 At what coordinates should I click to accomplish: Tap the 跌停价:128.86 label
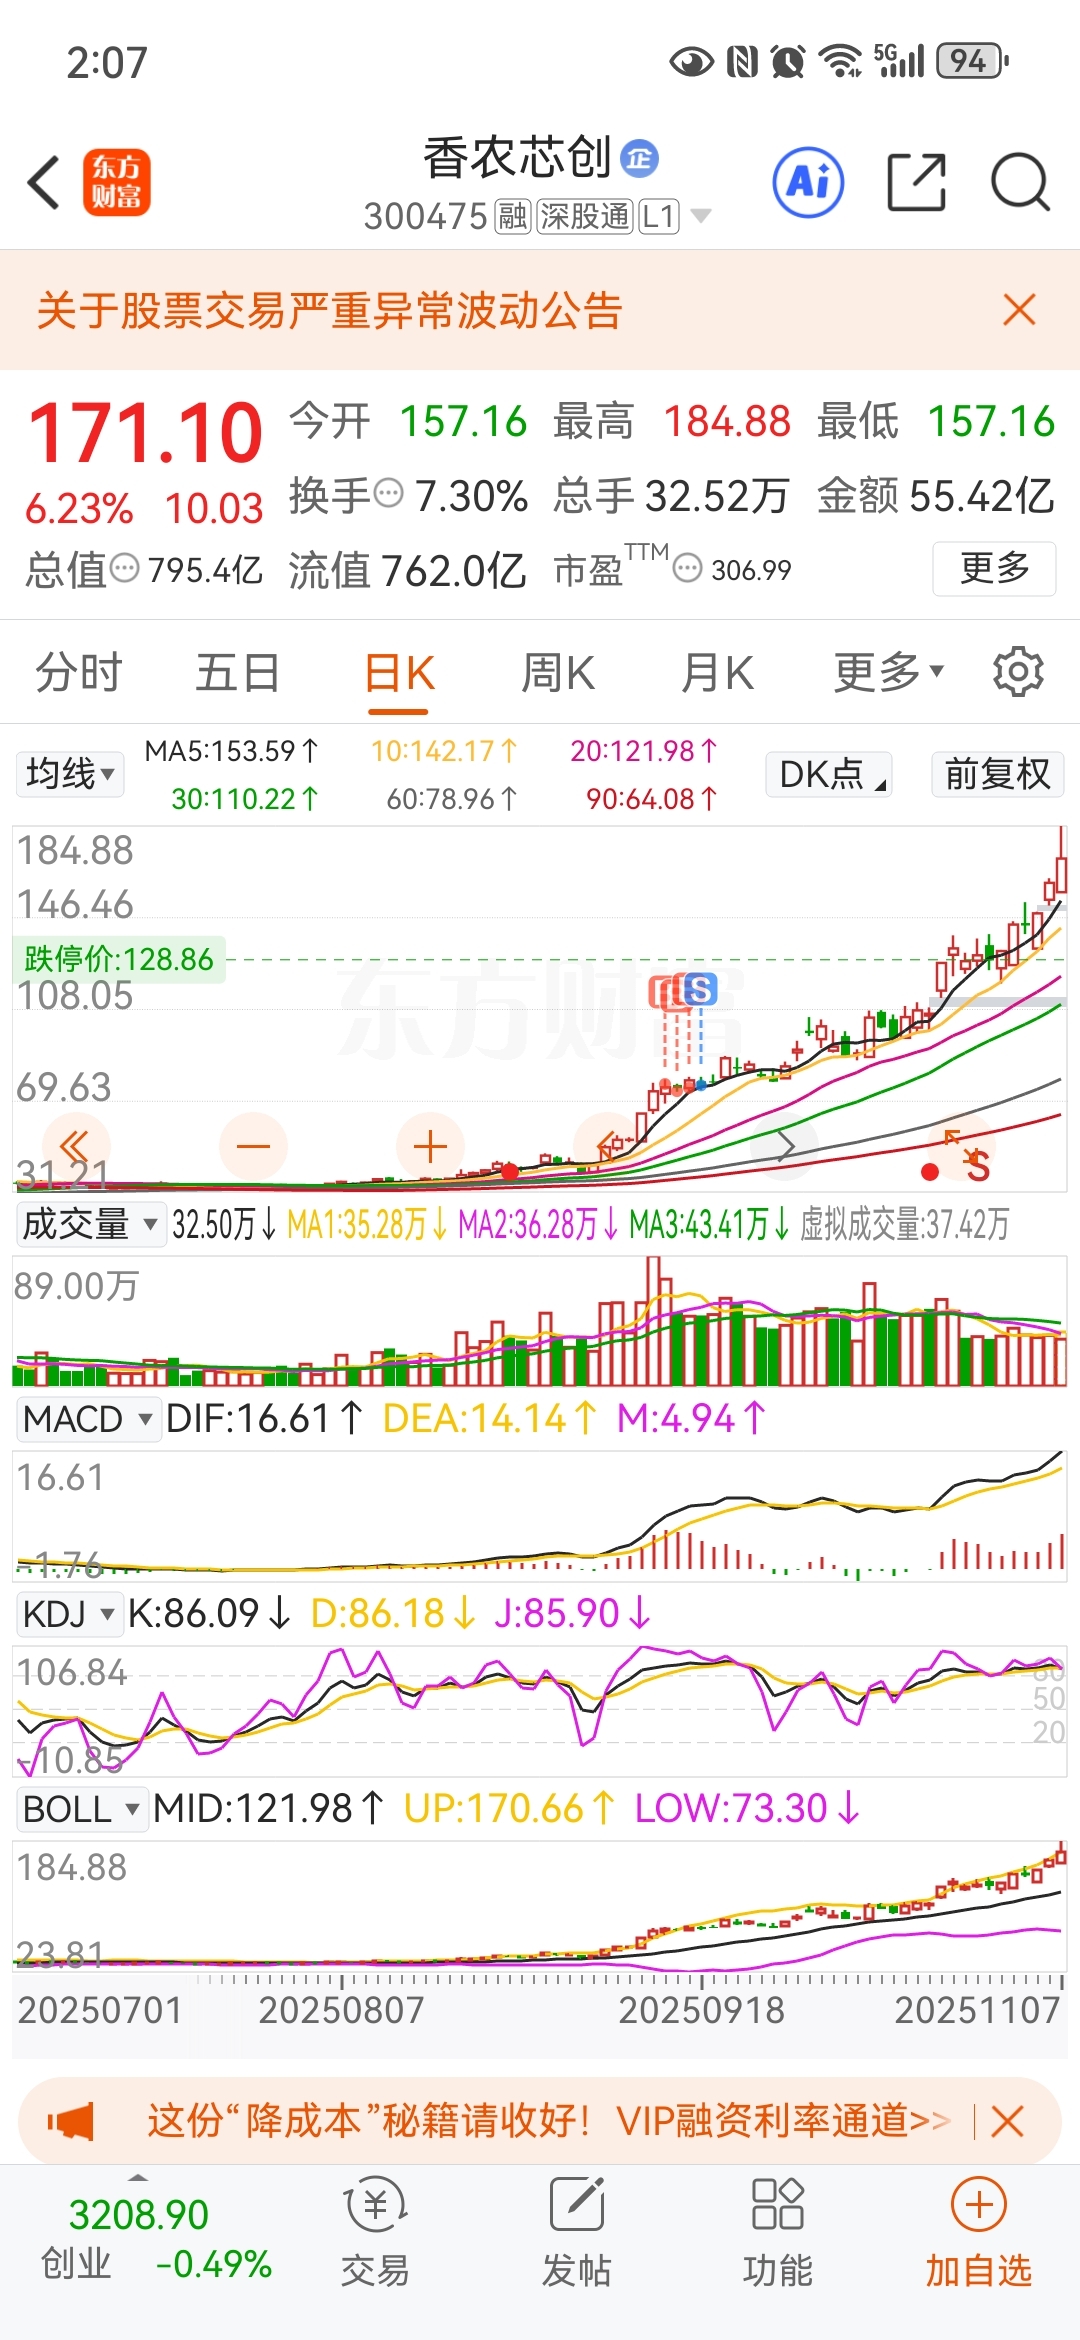pos(119,959)
